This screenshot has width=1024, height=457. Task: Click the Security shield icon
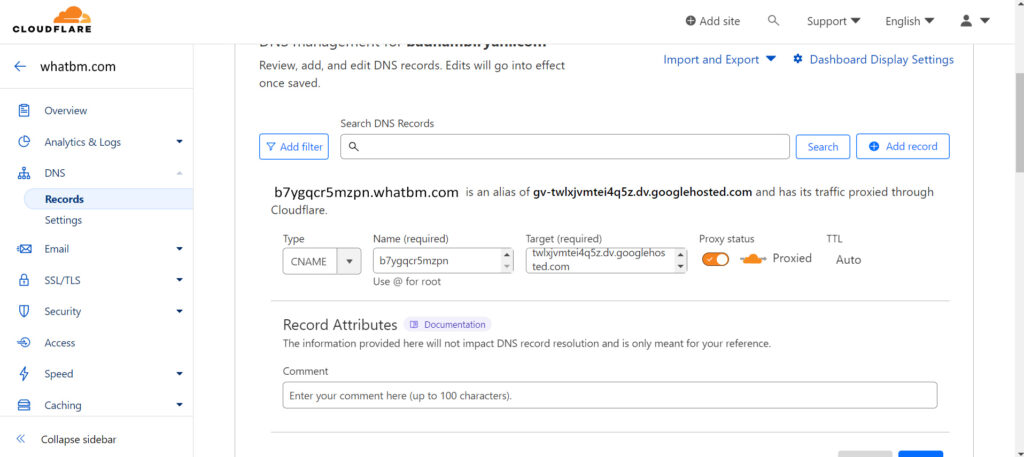coord(24,311)
